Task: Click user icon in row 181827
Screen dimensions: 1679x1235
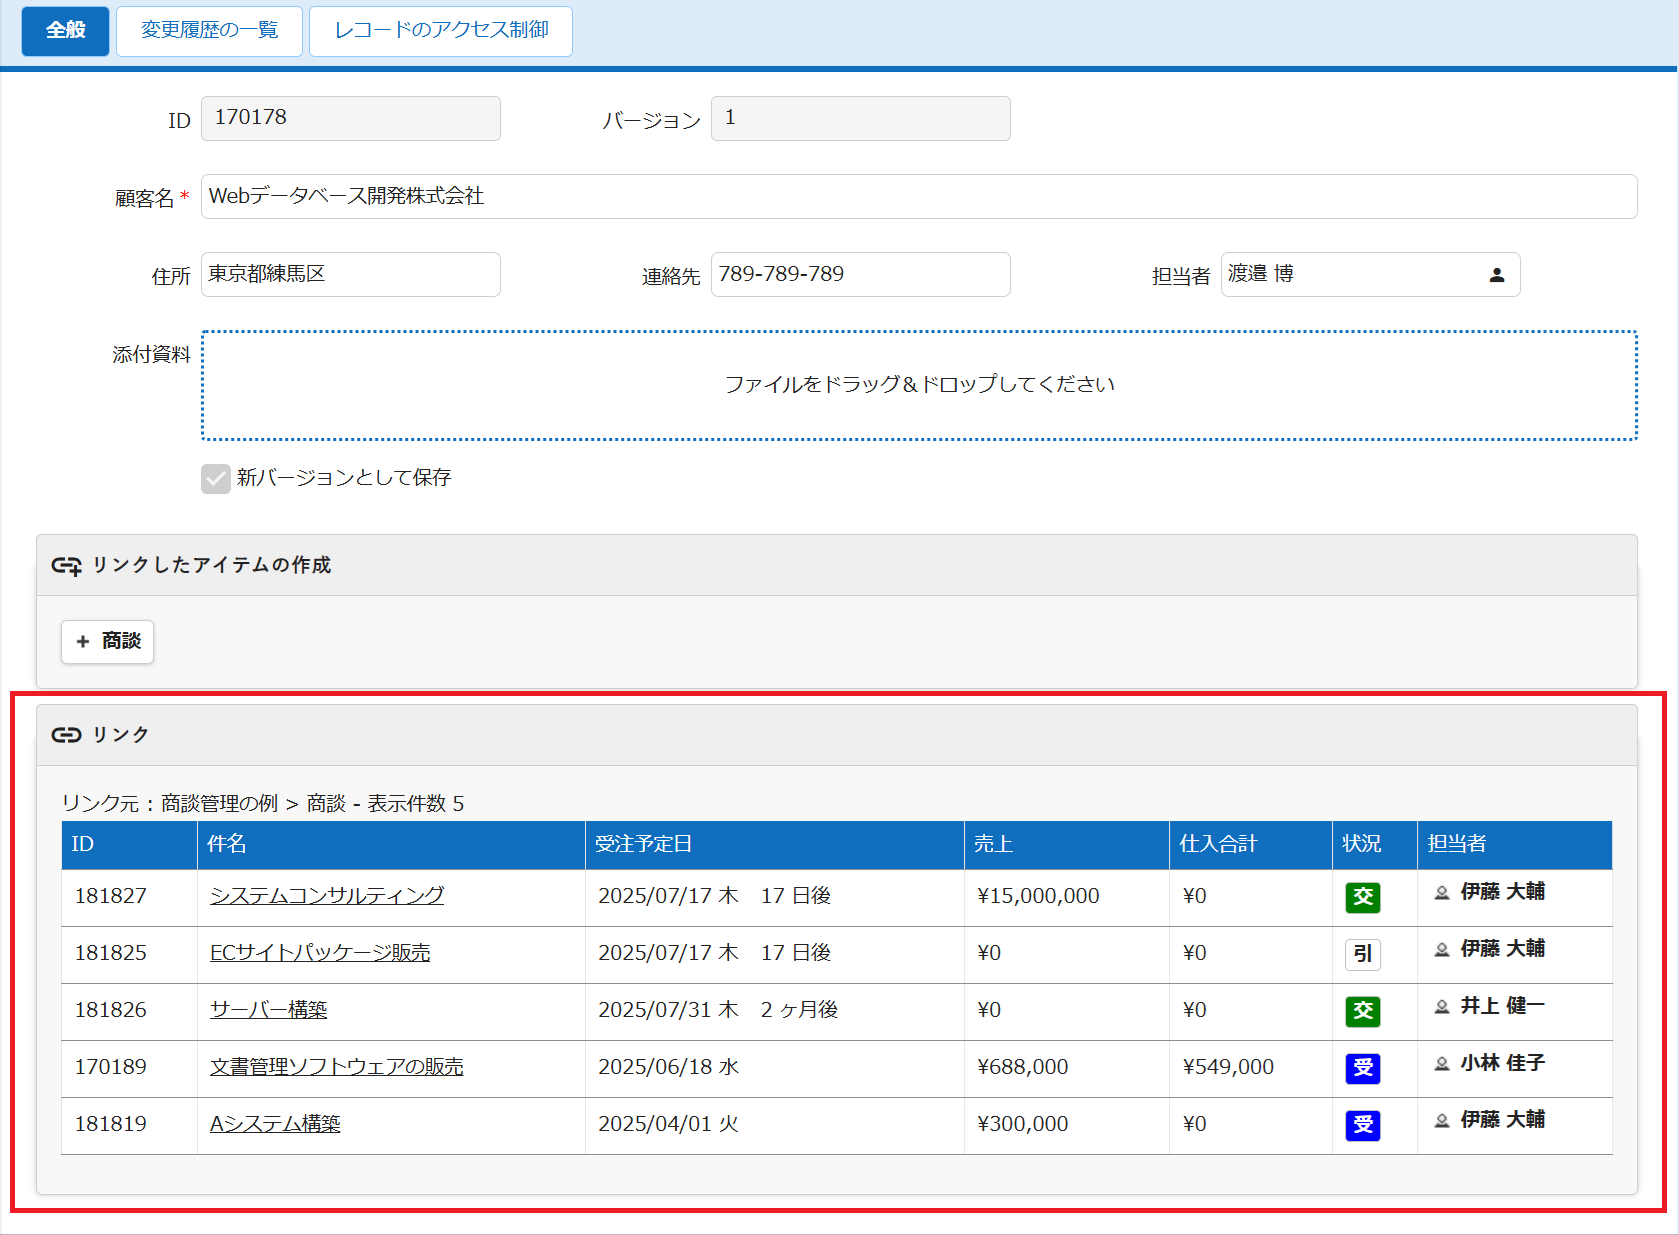Action: click(x=1441, y=893)
